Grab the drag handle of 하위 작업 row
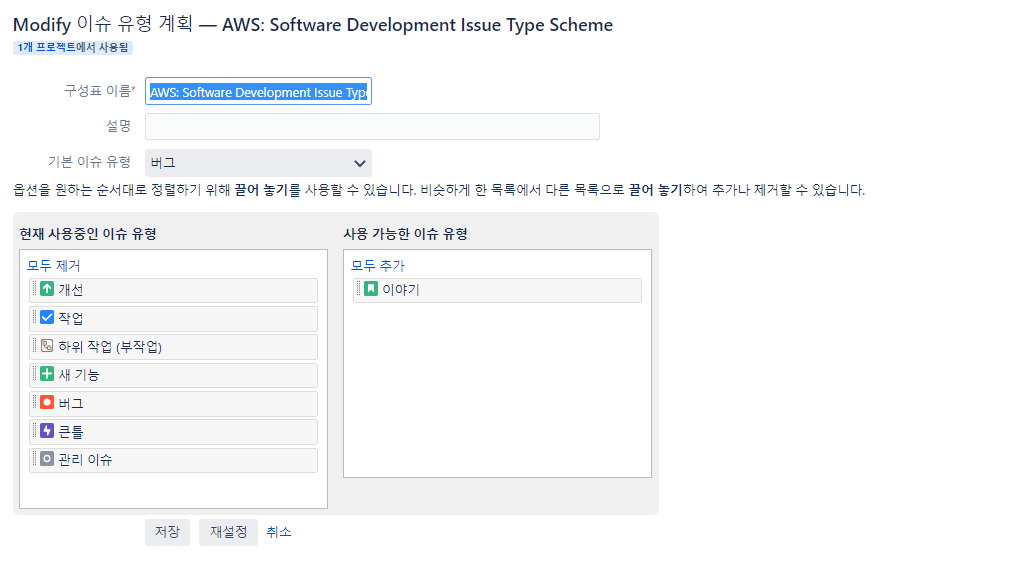The height and width of the screenshot is (565, 1026). (35, 346)
